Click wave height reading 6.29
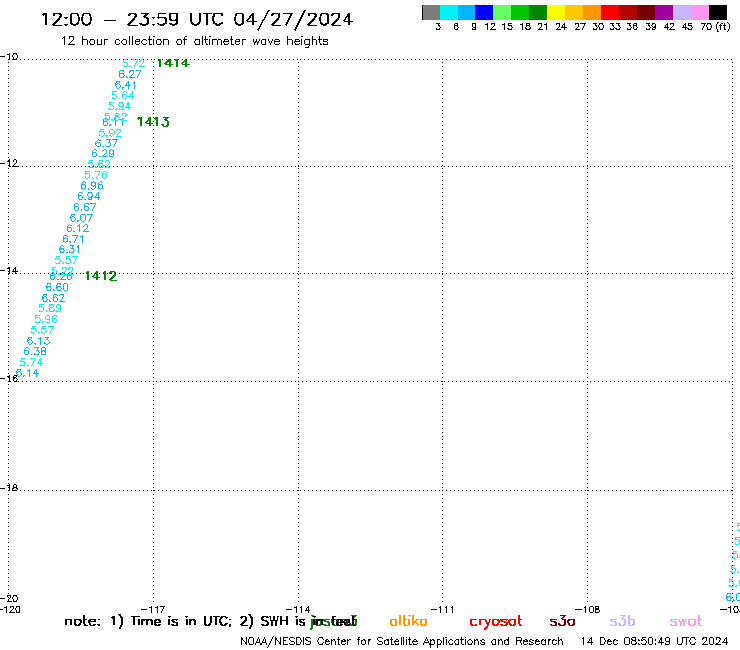 [103, 153]
